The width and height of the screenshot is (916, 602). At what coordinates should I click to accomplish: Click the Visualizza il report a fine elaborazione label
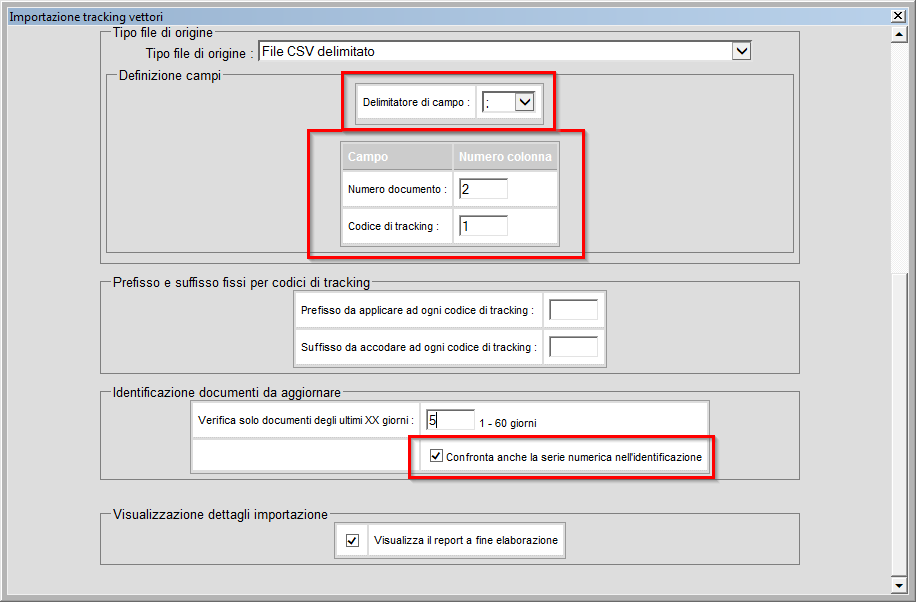[466, 540]
